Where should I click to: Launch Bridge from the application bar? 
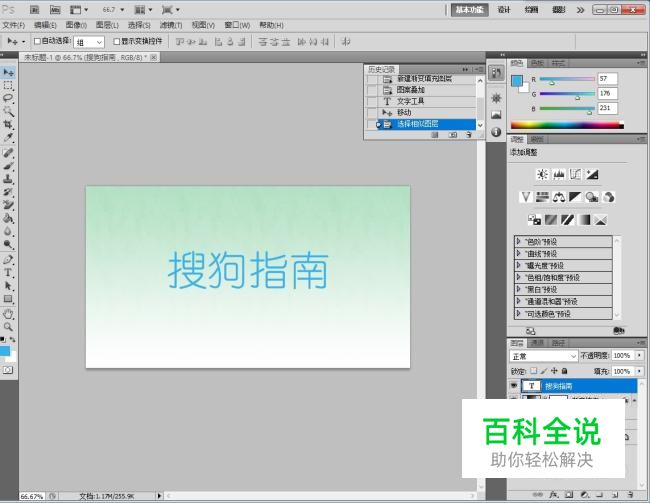[x=35, y=10]
